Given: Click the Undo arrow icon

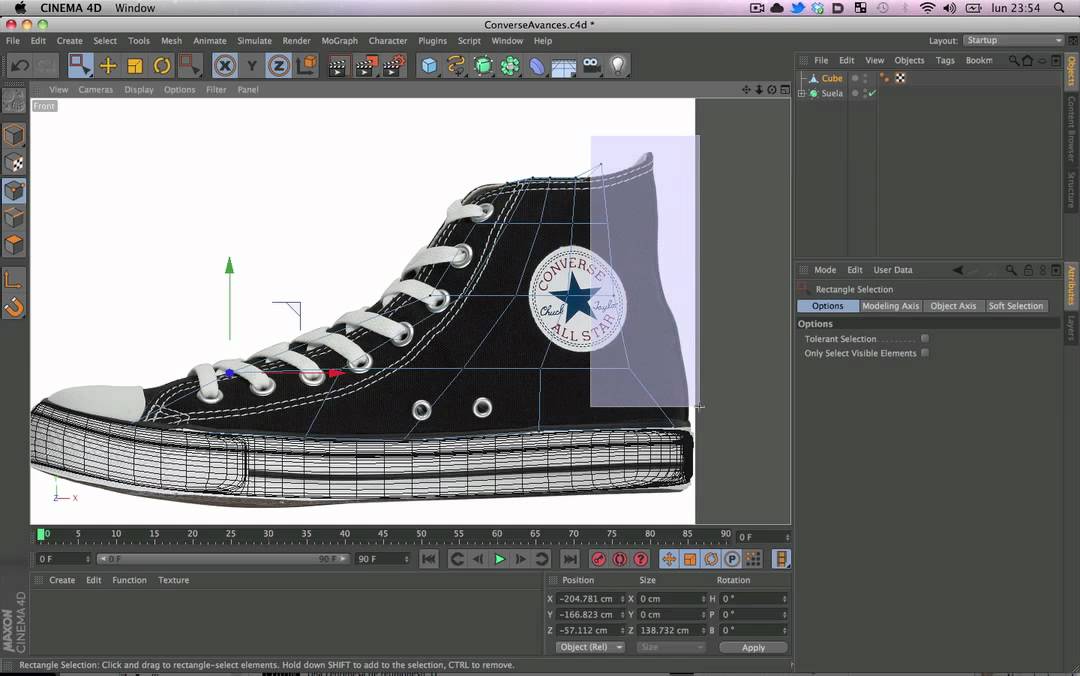Looking at the screenshot, I should [20, 66].
